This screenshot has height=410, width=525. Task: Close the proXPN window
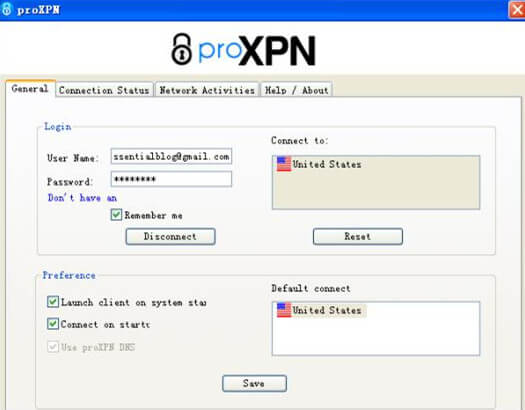(517, 9)
